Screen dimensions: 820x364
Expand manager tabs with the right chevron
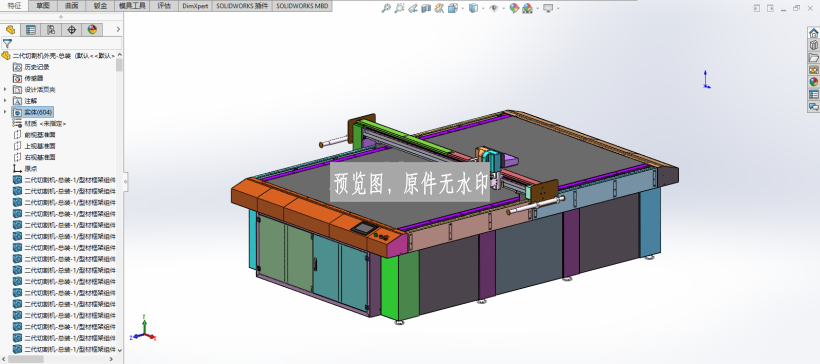click(x=118, y=30)
